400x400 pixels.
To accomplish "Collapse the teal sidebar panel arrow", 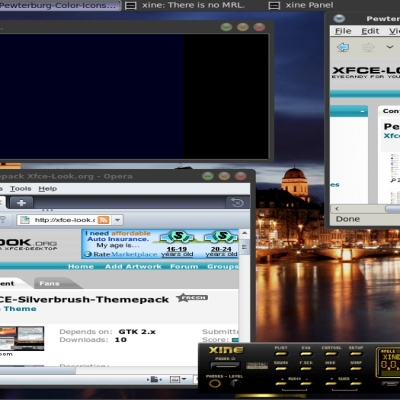I will click(362, 111).
